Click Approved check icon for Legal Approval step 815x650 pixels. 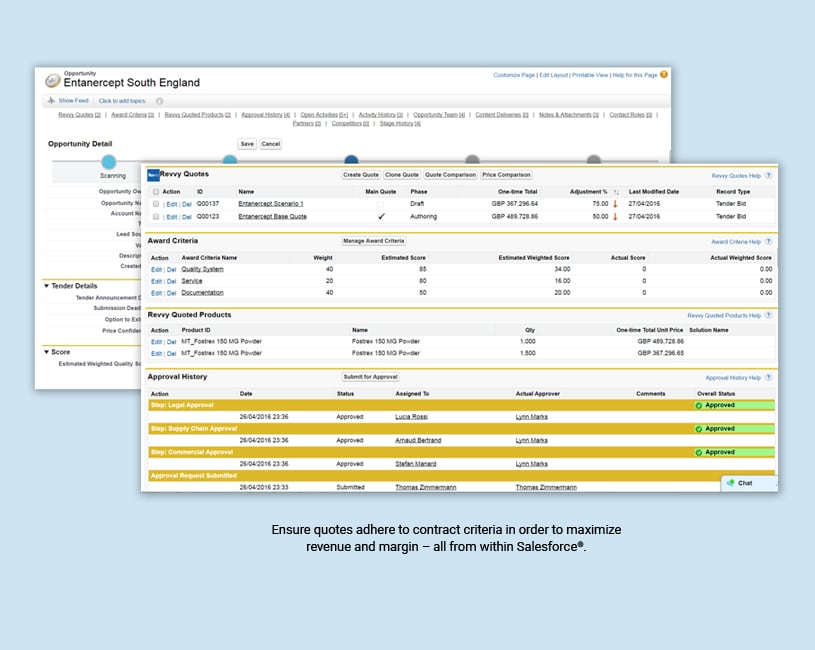699,405
